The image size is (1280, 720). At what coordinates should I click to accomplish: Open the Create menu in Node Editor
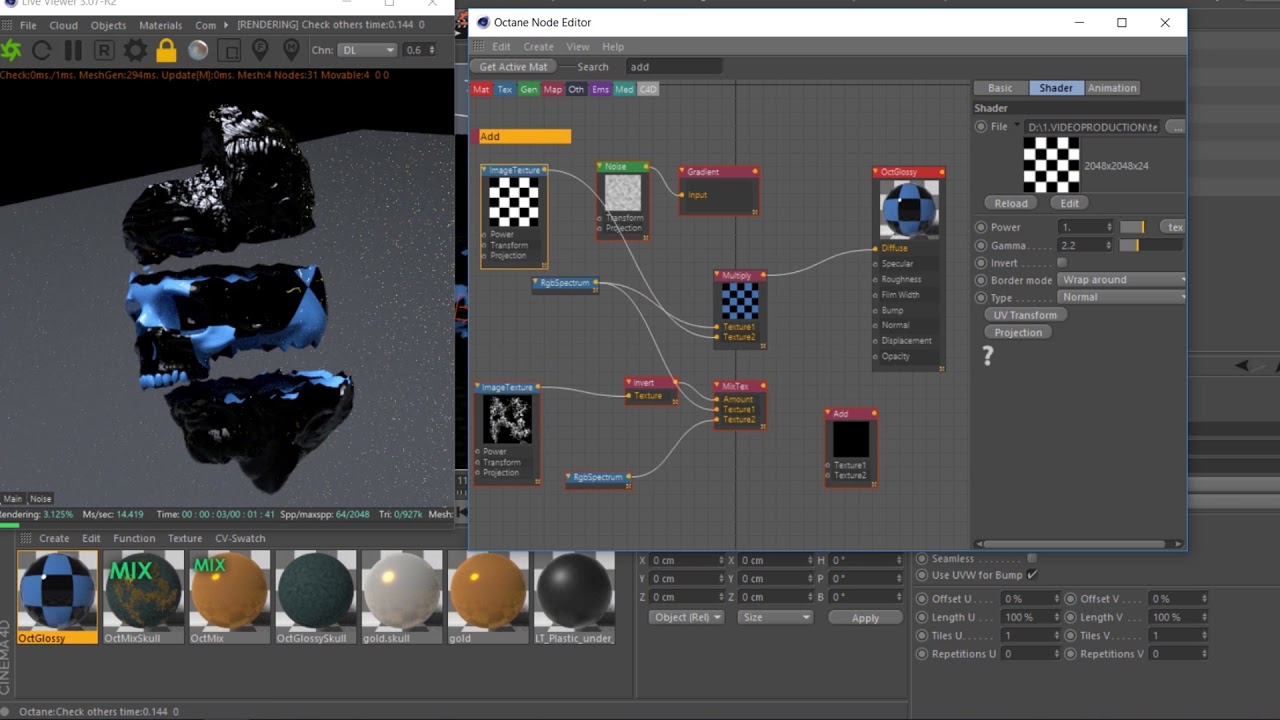point(538,47)
